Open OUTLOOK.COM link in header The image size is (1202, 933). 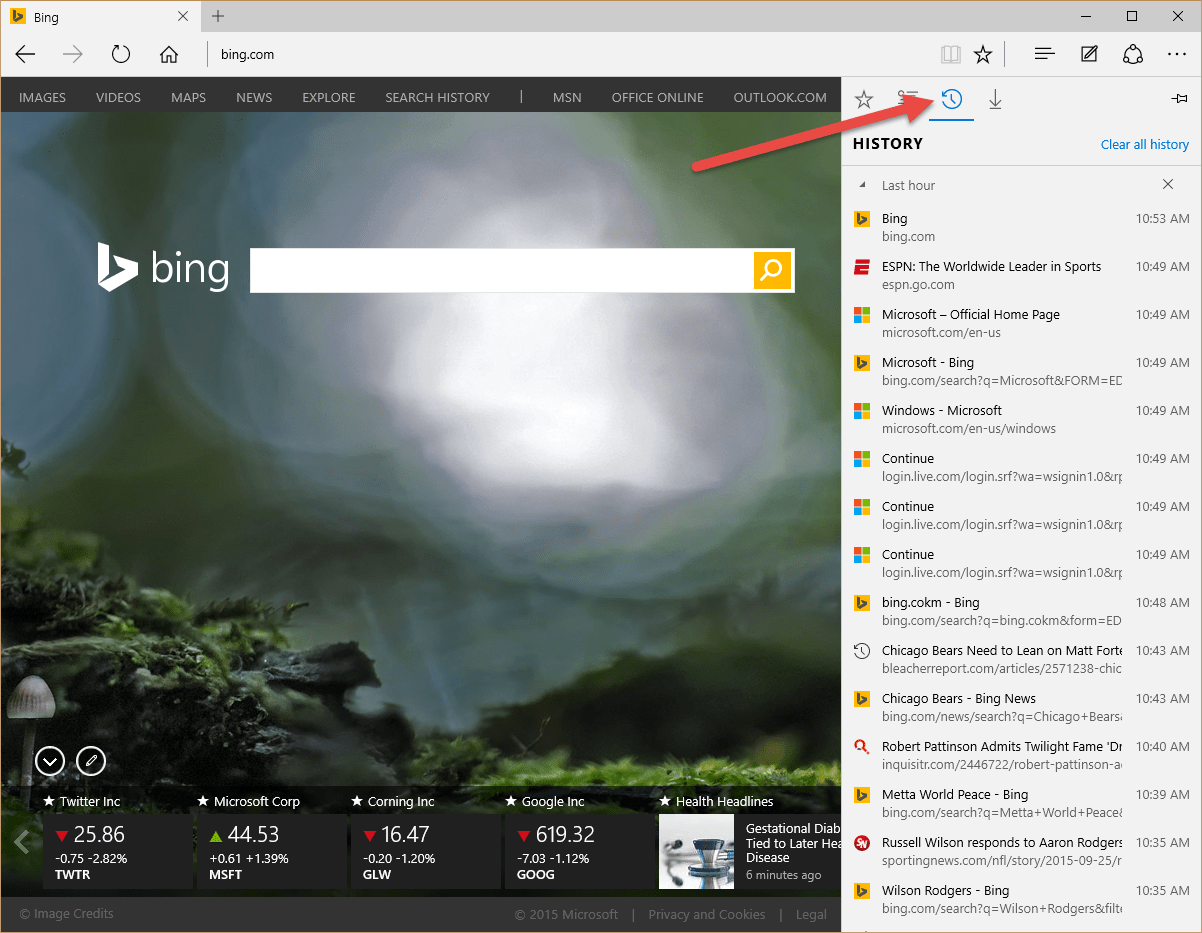pyautogui.click(x=780, y=98)
